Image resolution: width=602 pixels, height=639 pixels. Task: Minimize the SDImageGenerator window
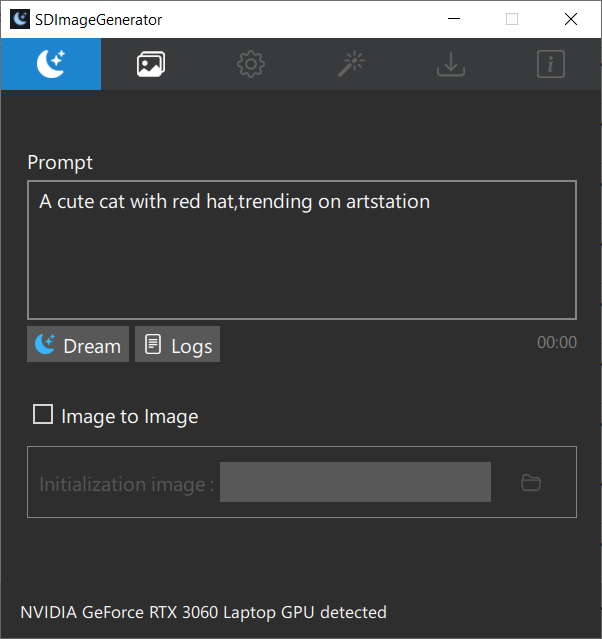[454, 19]
